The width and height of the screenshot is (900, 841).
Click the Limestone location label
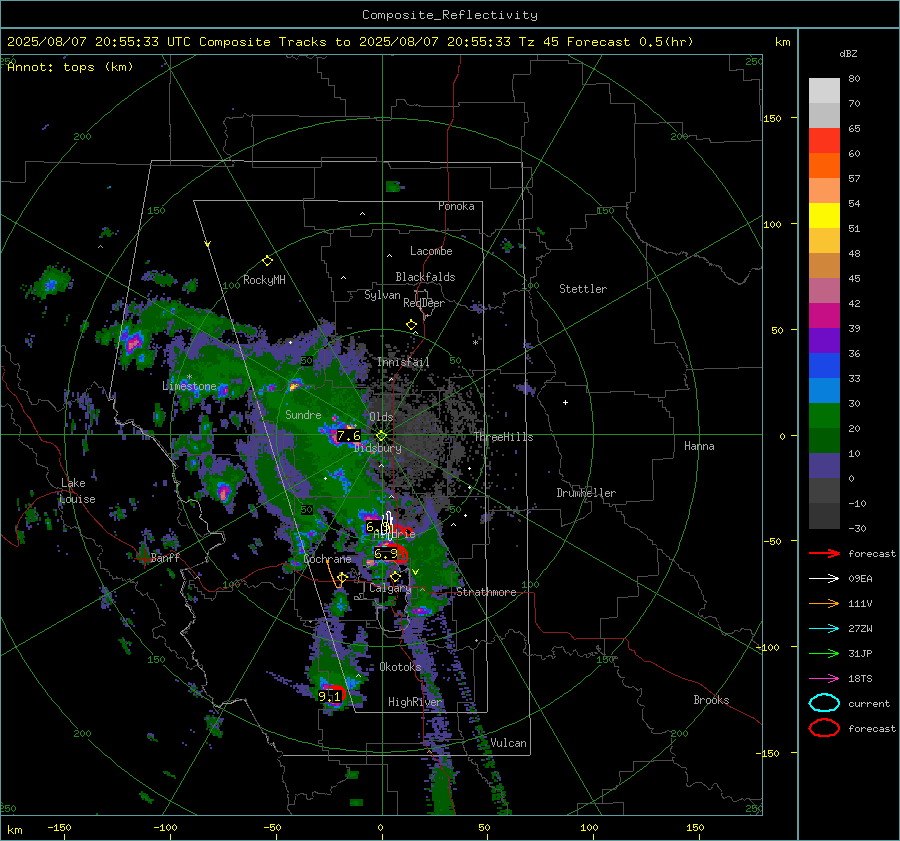tap(189, 386)
